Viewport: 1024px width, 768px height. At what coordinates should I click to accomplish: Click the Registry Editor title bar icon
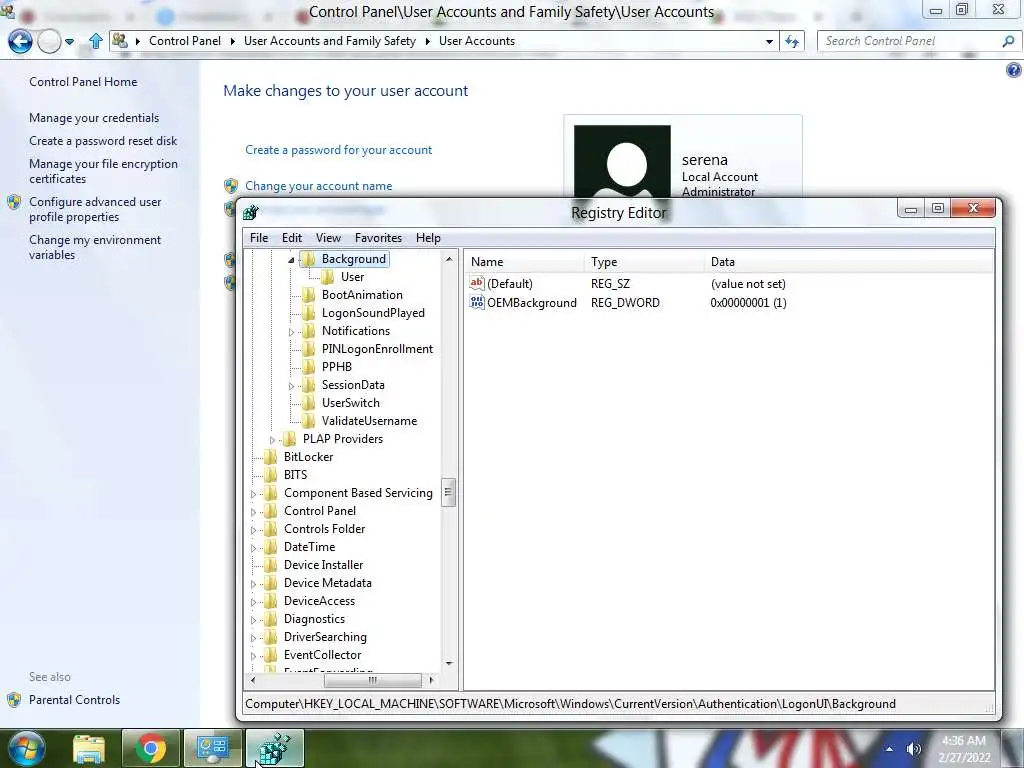251,212
